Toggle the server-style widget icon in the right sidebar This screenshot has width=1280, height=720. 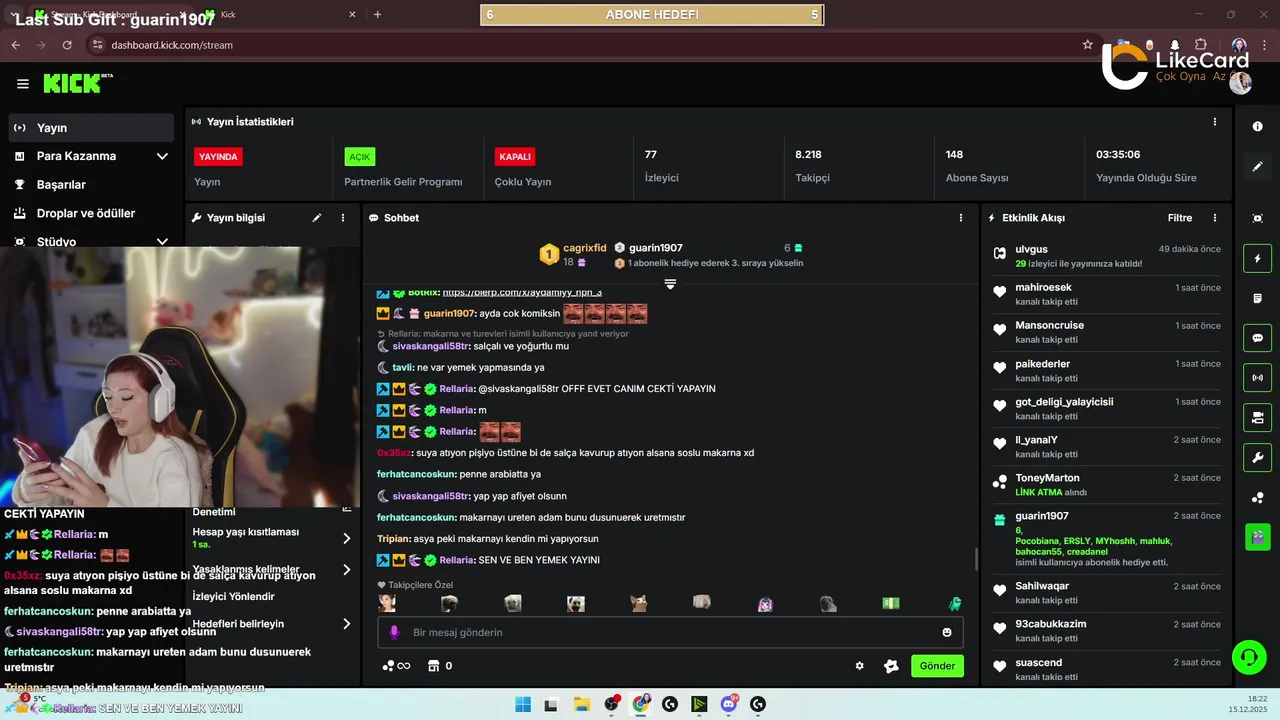[1257, 418]
